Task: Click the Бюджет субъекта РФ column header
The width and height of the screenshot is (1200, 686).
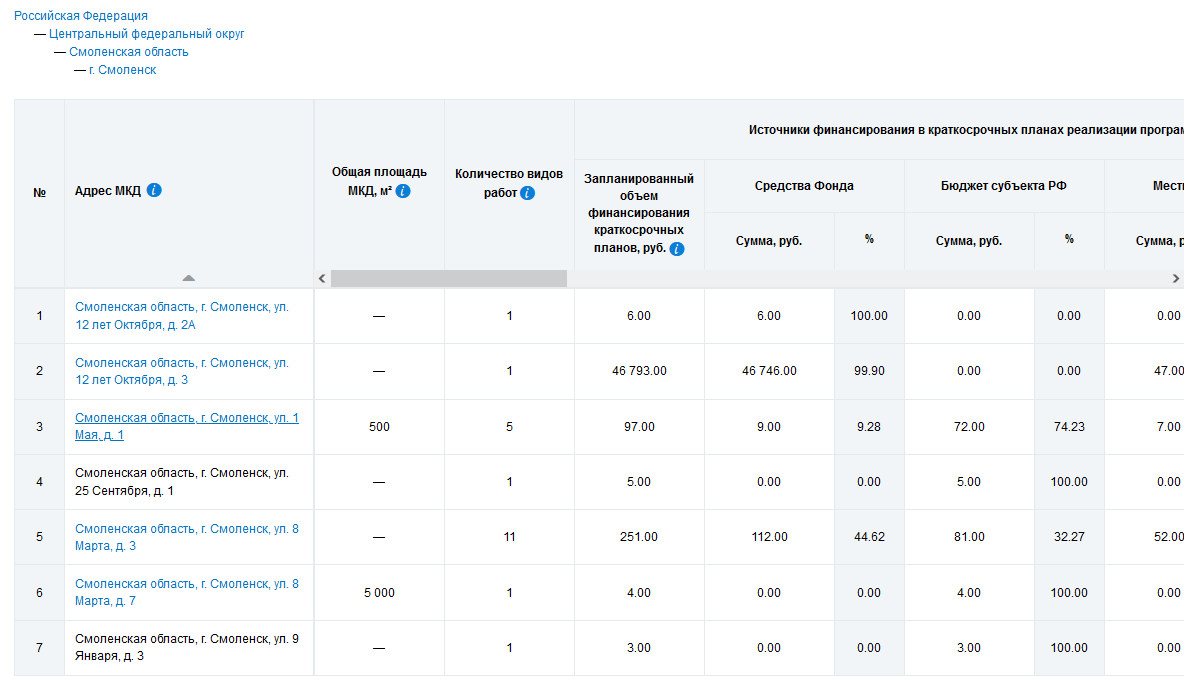Action: (x=1004, y=186)
